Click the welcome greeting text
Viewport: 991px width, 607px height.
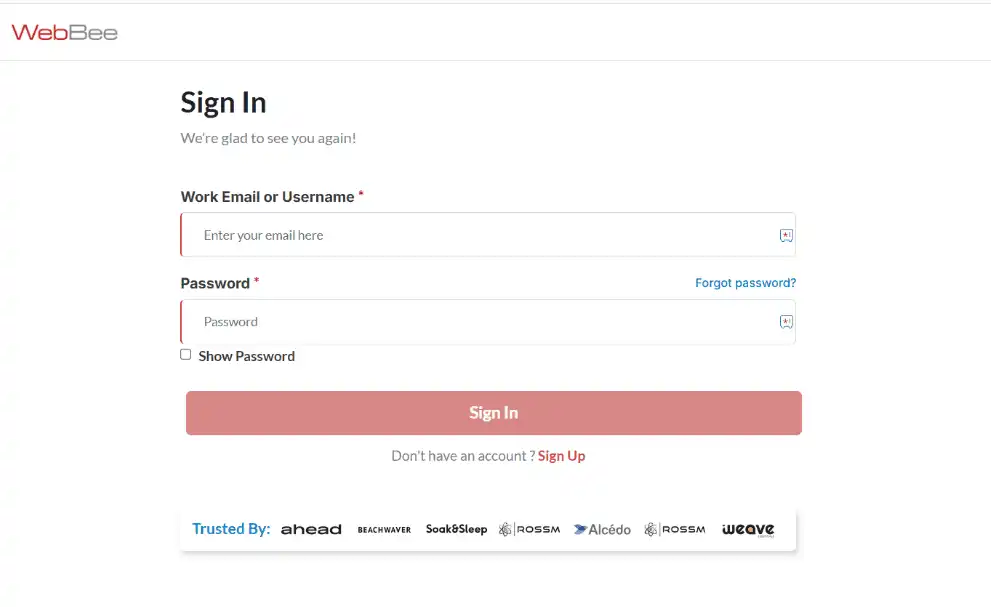(268, 137)
